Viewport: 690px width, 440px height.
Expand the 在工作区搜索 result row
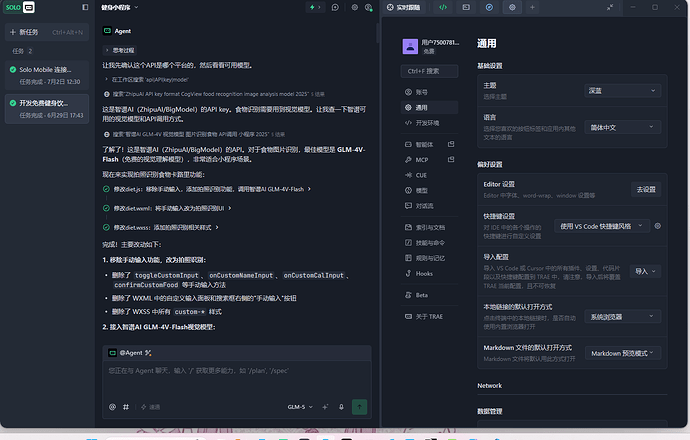[147, 80]
